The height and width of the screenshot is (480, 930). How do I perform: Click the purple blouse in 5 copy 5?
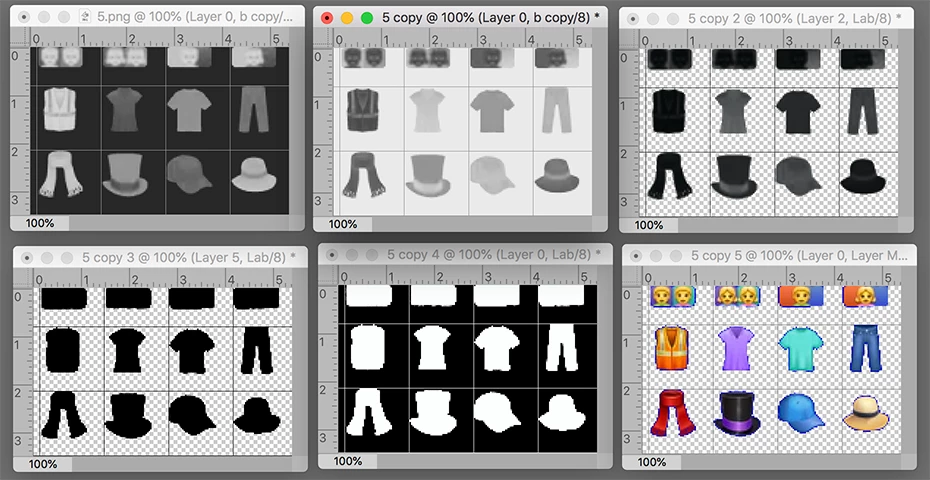tap(736, 350)
